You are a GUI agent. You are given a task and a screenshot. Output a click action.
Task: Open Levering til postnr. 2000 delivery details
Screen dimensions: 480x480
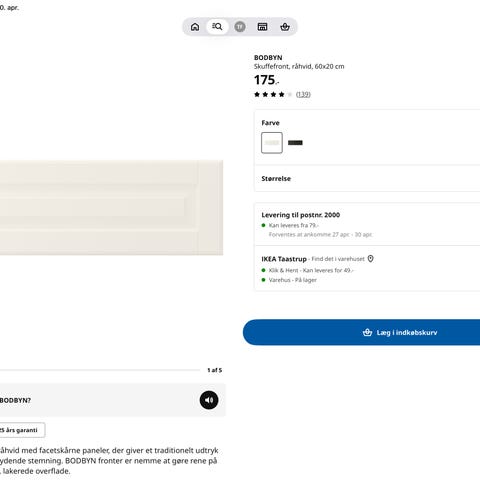(x=367, y=224)
